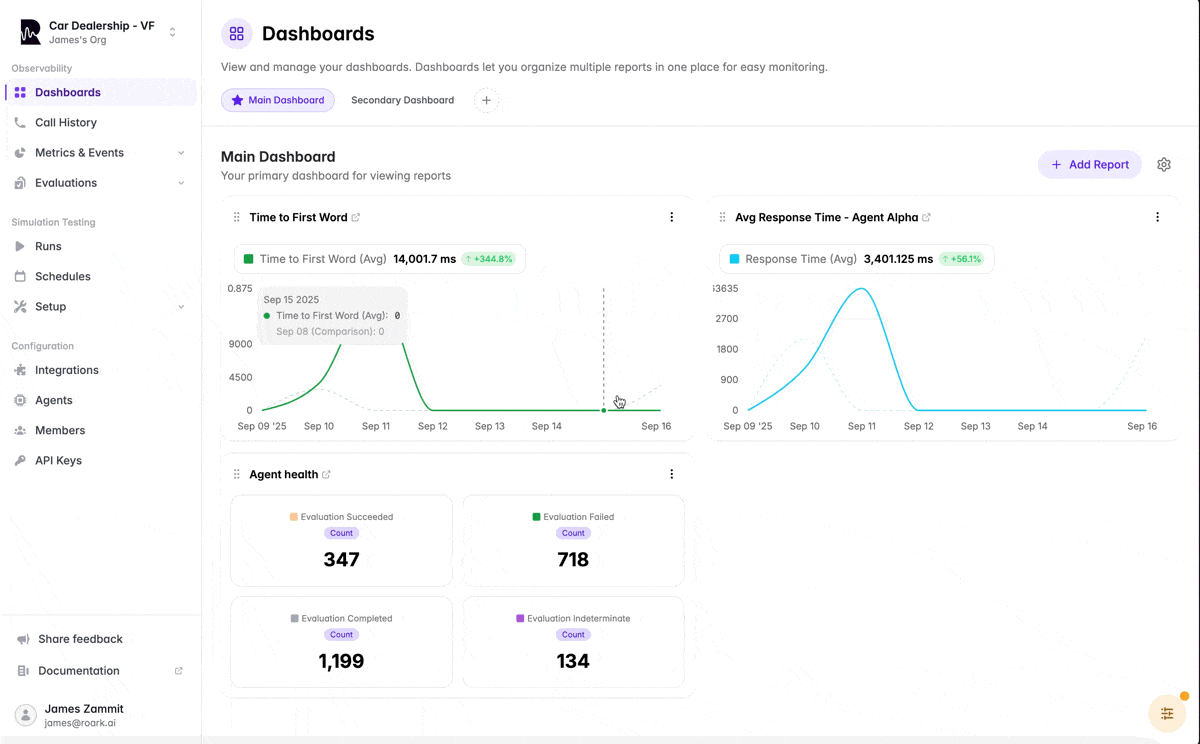Open the floating filter settings button

tap(1167, 713)
